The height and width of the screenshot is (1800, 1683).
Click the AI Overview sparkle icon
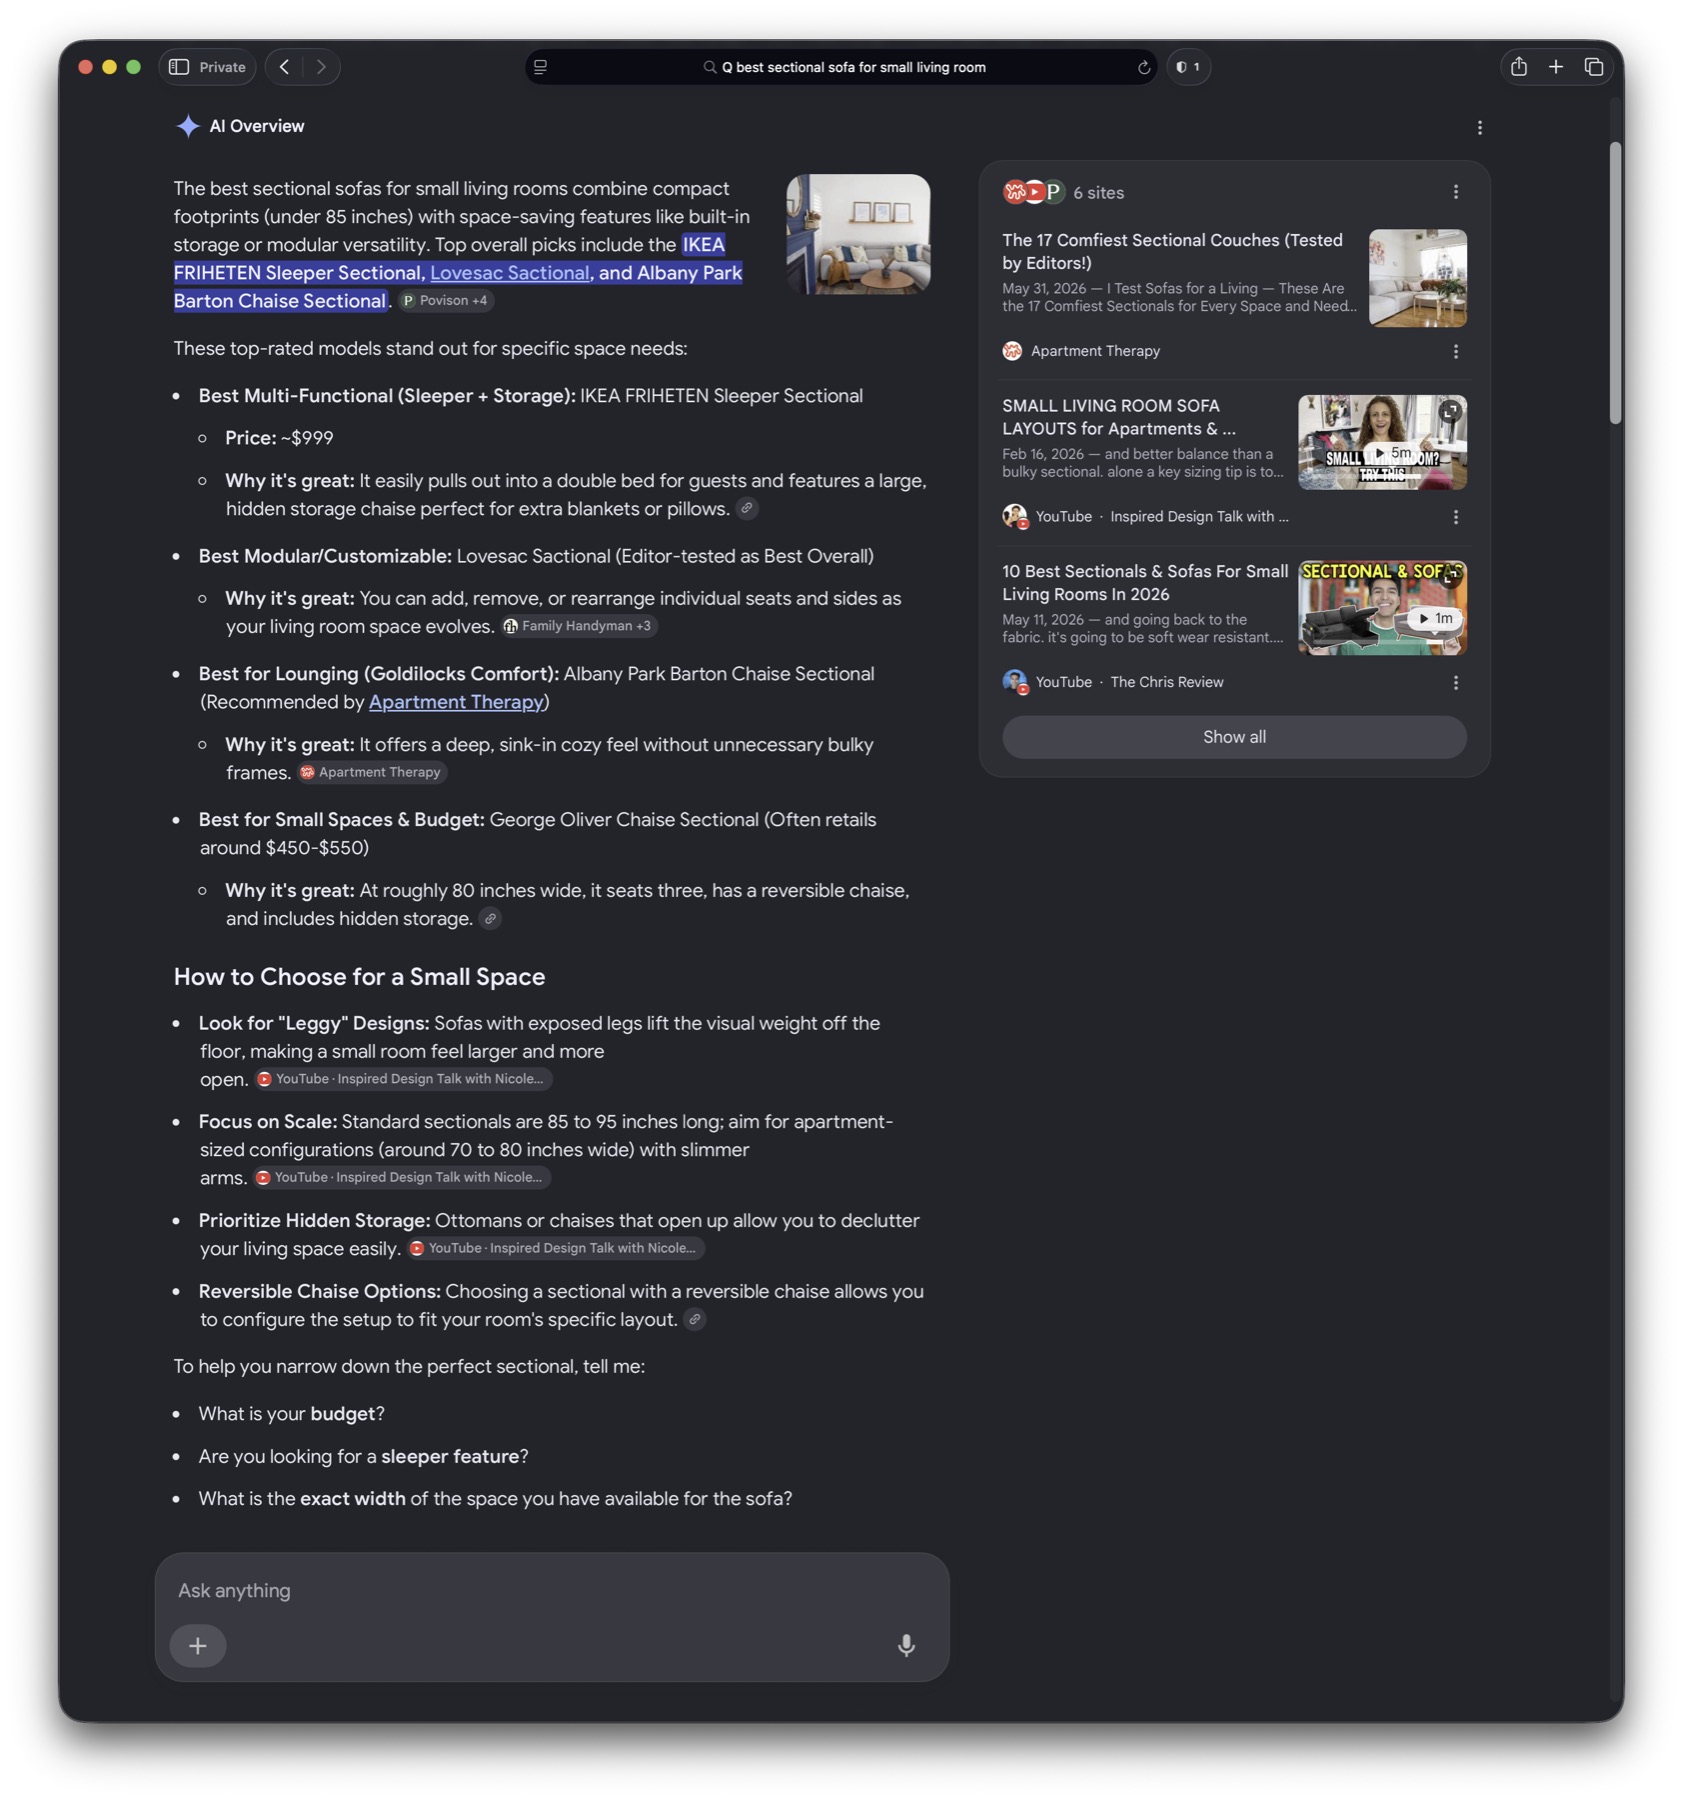pos(188,126)
